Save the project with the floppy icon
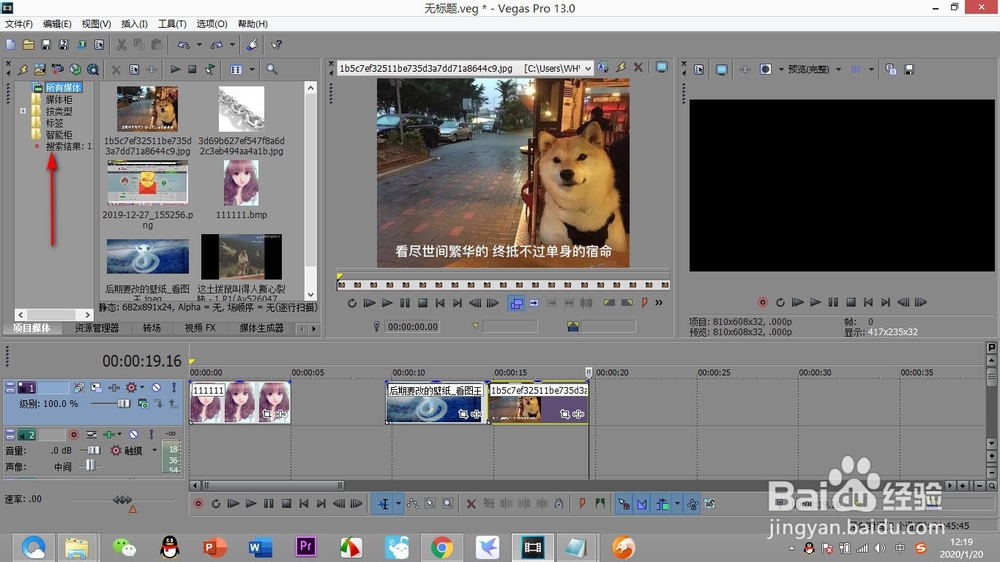Screen dimensions: 1000x562 coord(46,45)
